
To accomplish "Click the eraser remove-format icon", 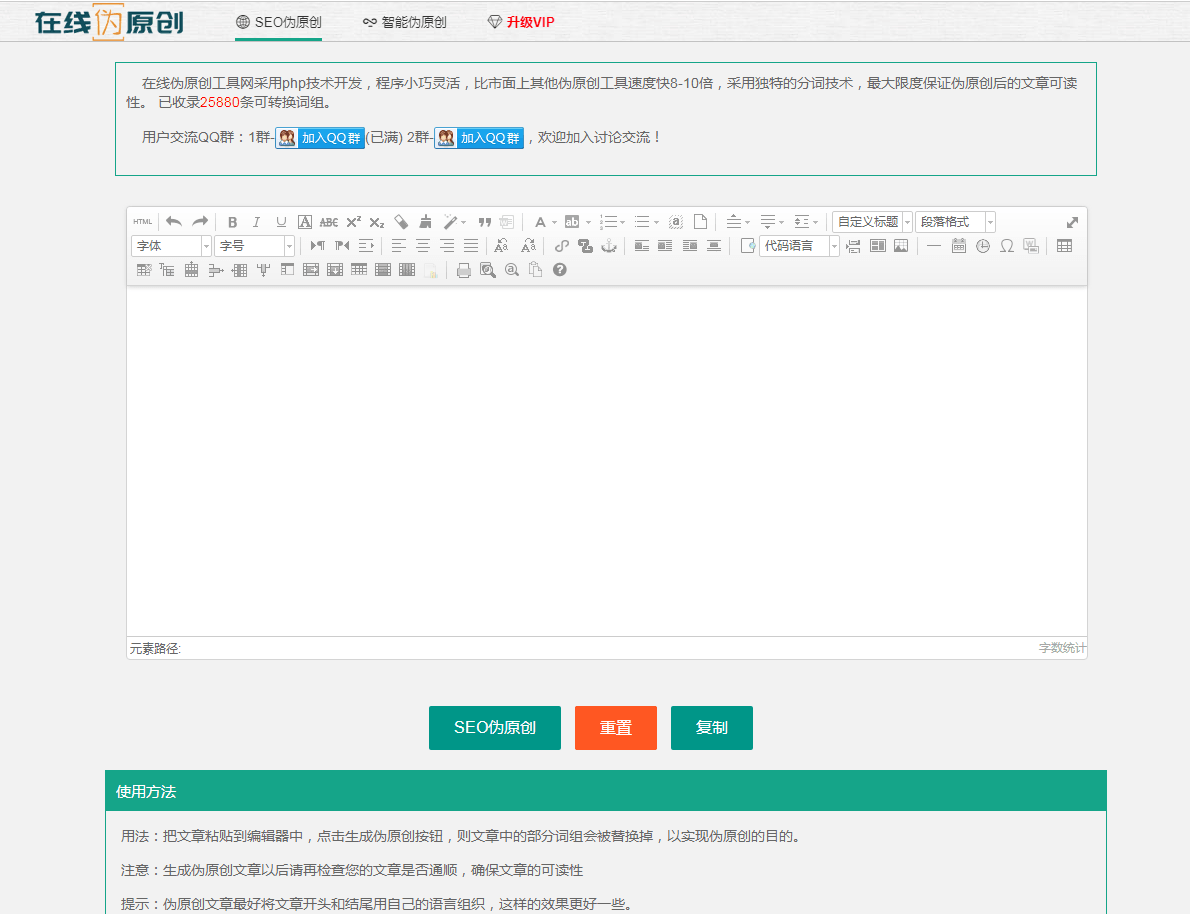I will (401, 222).
